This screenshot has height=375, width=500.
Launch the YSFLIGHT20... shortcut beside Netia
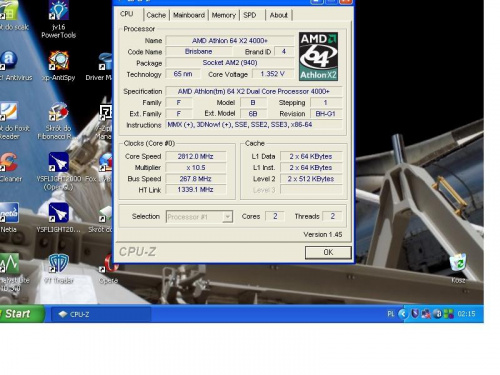[59, 213]
